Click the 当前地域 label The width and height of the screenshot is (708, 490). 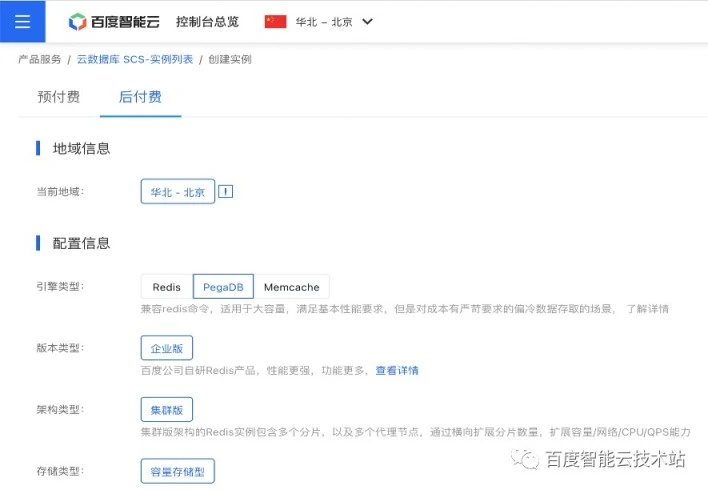pos(60,191)
